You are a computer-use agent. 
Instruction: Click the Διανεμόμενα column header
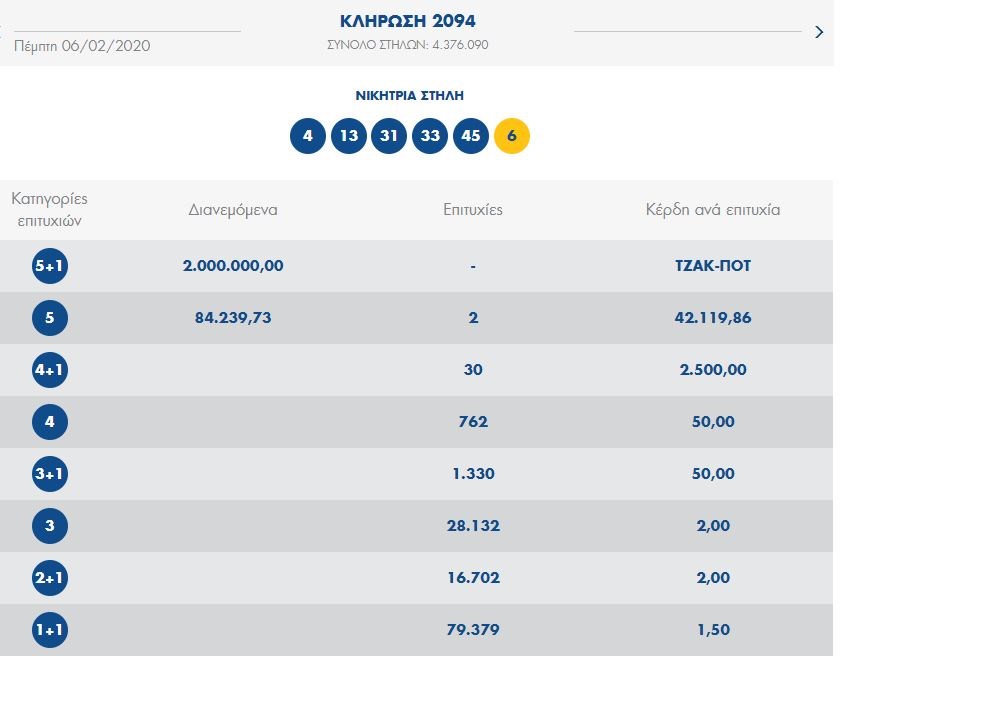[x=233, y=210]
